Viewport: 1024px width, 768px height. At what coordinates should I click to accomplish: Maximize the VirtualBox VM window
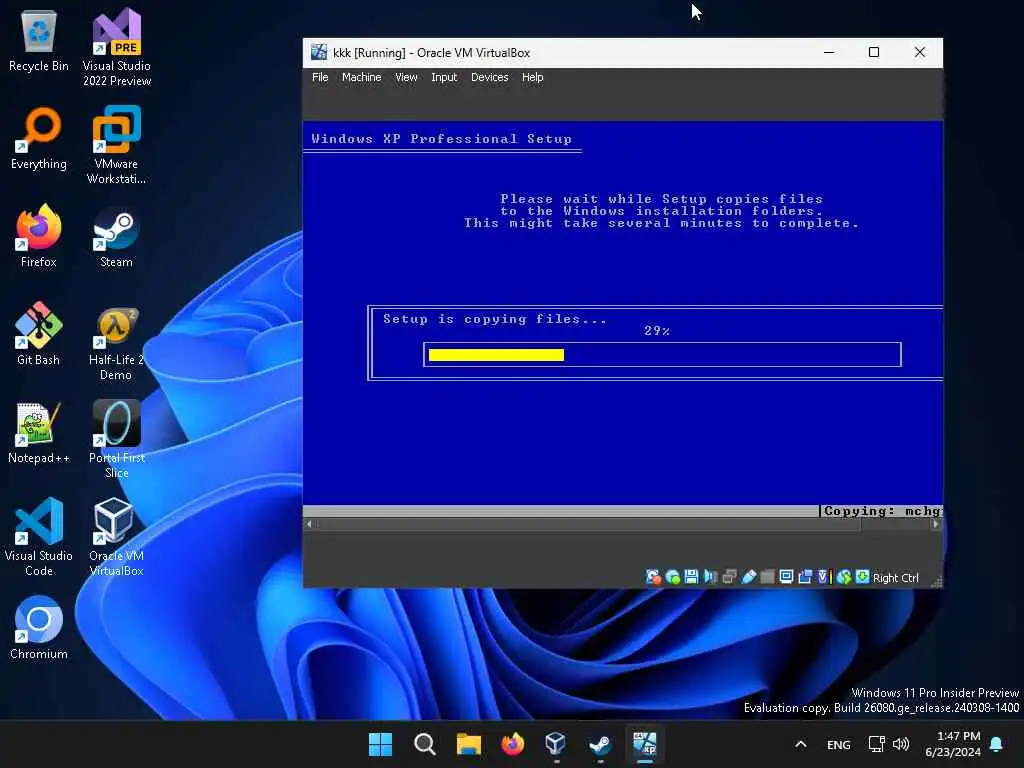coord(874,52)
